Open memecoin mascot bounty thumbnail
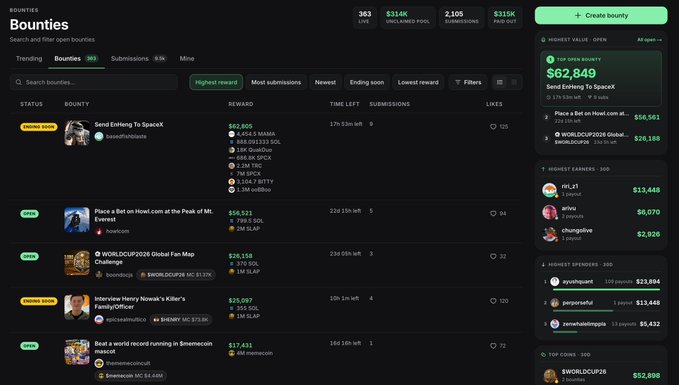 77,352
